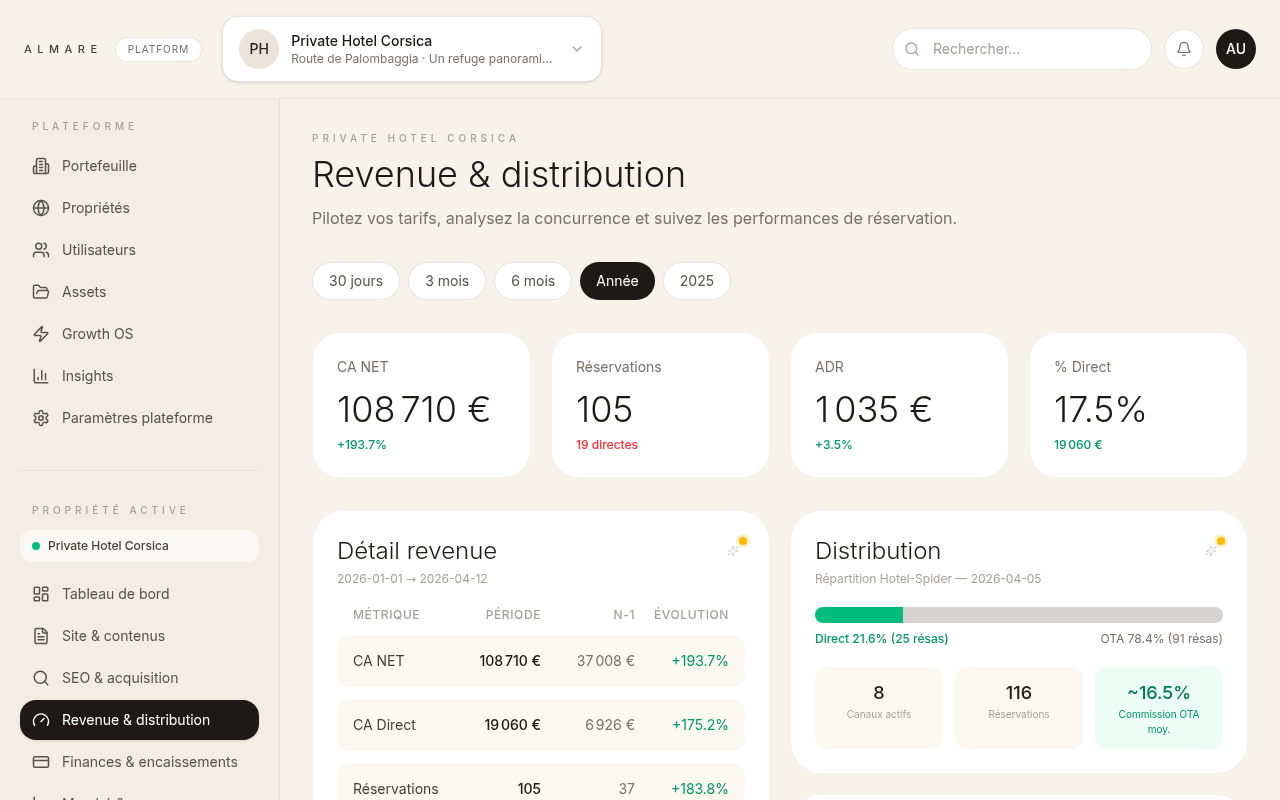
Task: Click the 37 008 € N-1 value
Action: click(x=606, y=661)
